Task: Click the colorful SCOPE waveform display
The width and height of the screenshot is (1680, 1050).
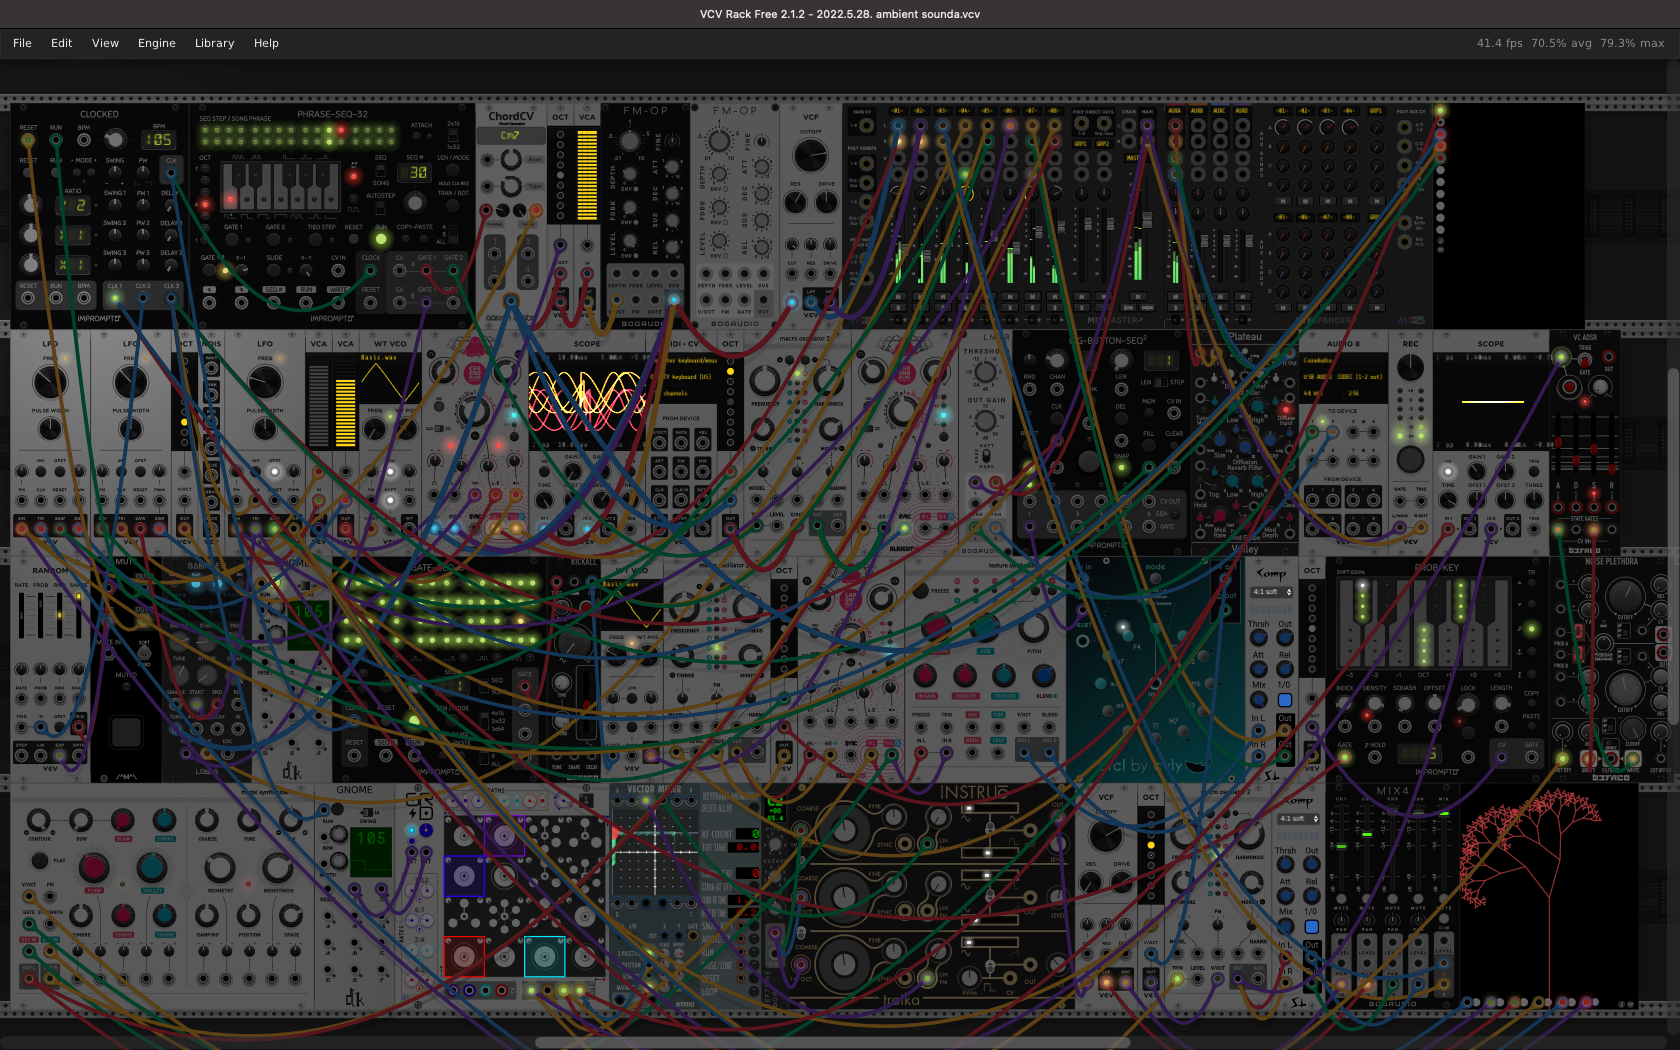Action: coord(587,400)
